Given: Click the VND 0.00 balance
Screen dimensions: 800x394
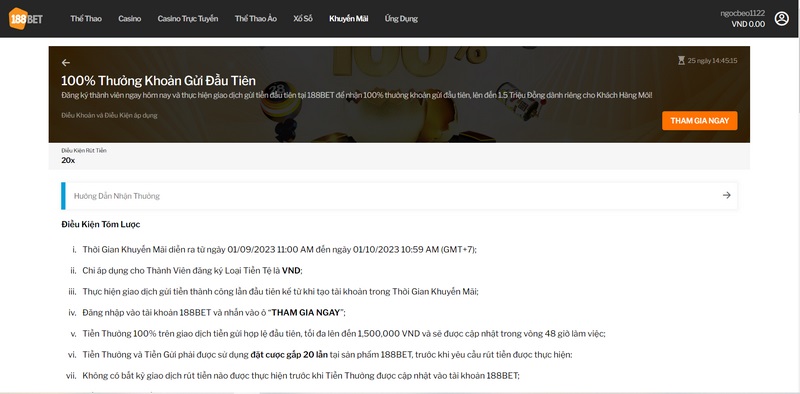Looking at the screenshot, I should (748, 24).
